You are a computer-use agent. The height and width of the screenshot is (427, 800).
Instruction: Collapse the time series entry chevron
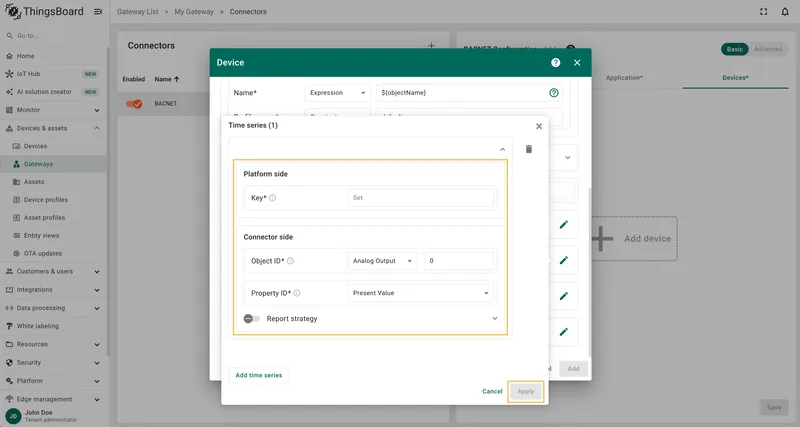coord(502,149)
